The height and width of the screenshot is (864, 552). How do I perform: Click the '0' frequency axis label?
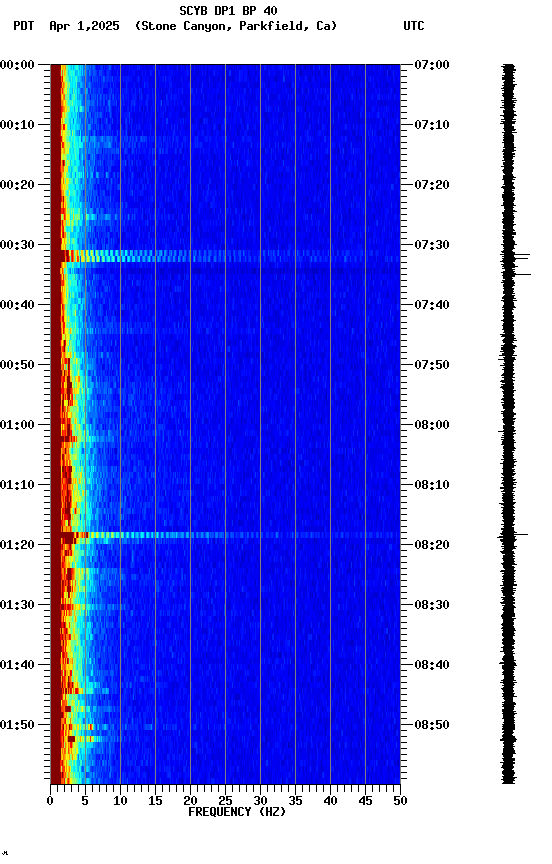coord(50,801)
